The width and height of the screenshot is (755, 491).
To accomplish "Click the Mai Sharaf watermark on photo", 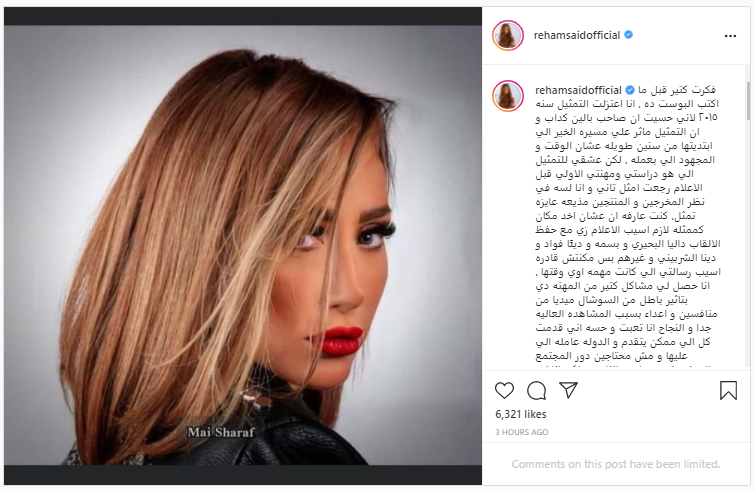I will [221, 432].
